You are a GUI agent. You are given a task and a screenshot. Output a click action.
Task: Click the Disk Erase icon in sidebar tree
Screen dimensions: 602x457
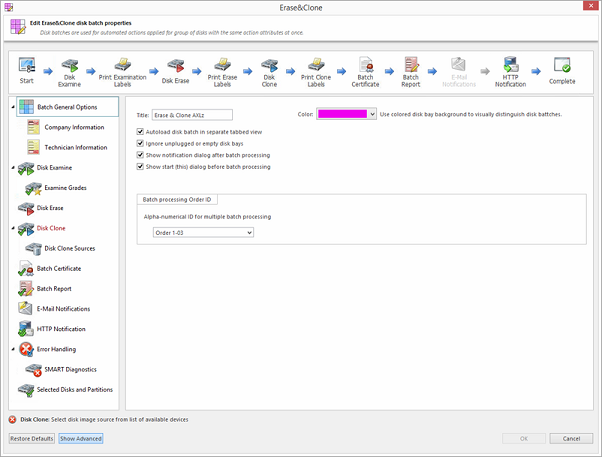(26, 208)
